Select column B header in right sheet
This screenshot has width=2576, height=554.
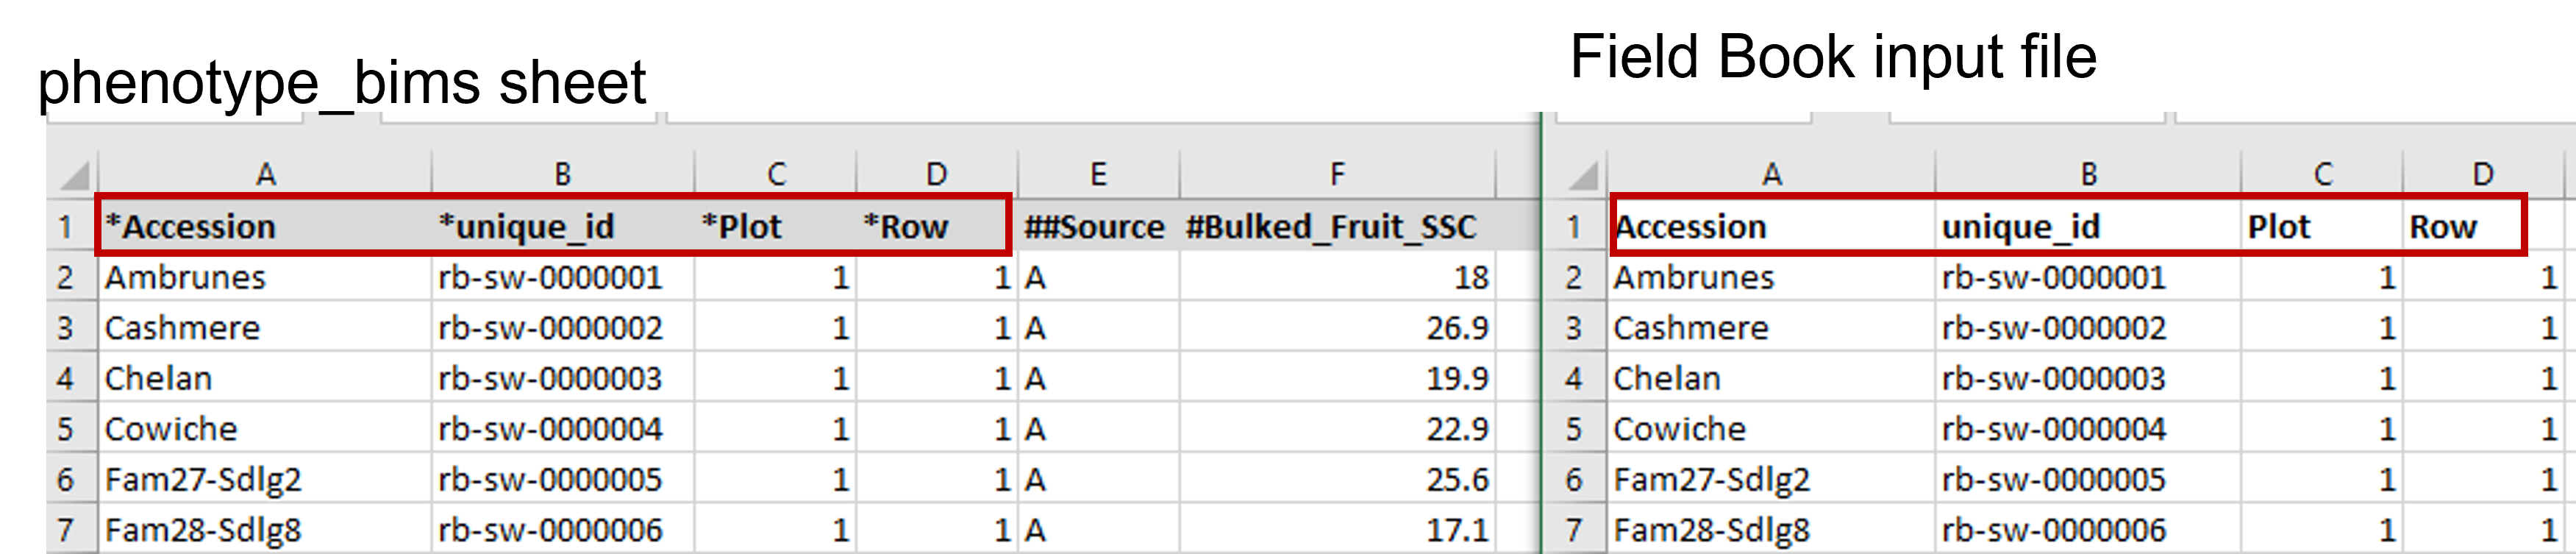point(2088,174)
